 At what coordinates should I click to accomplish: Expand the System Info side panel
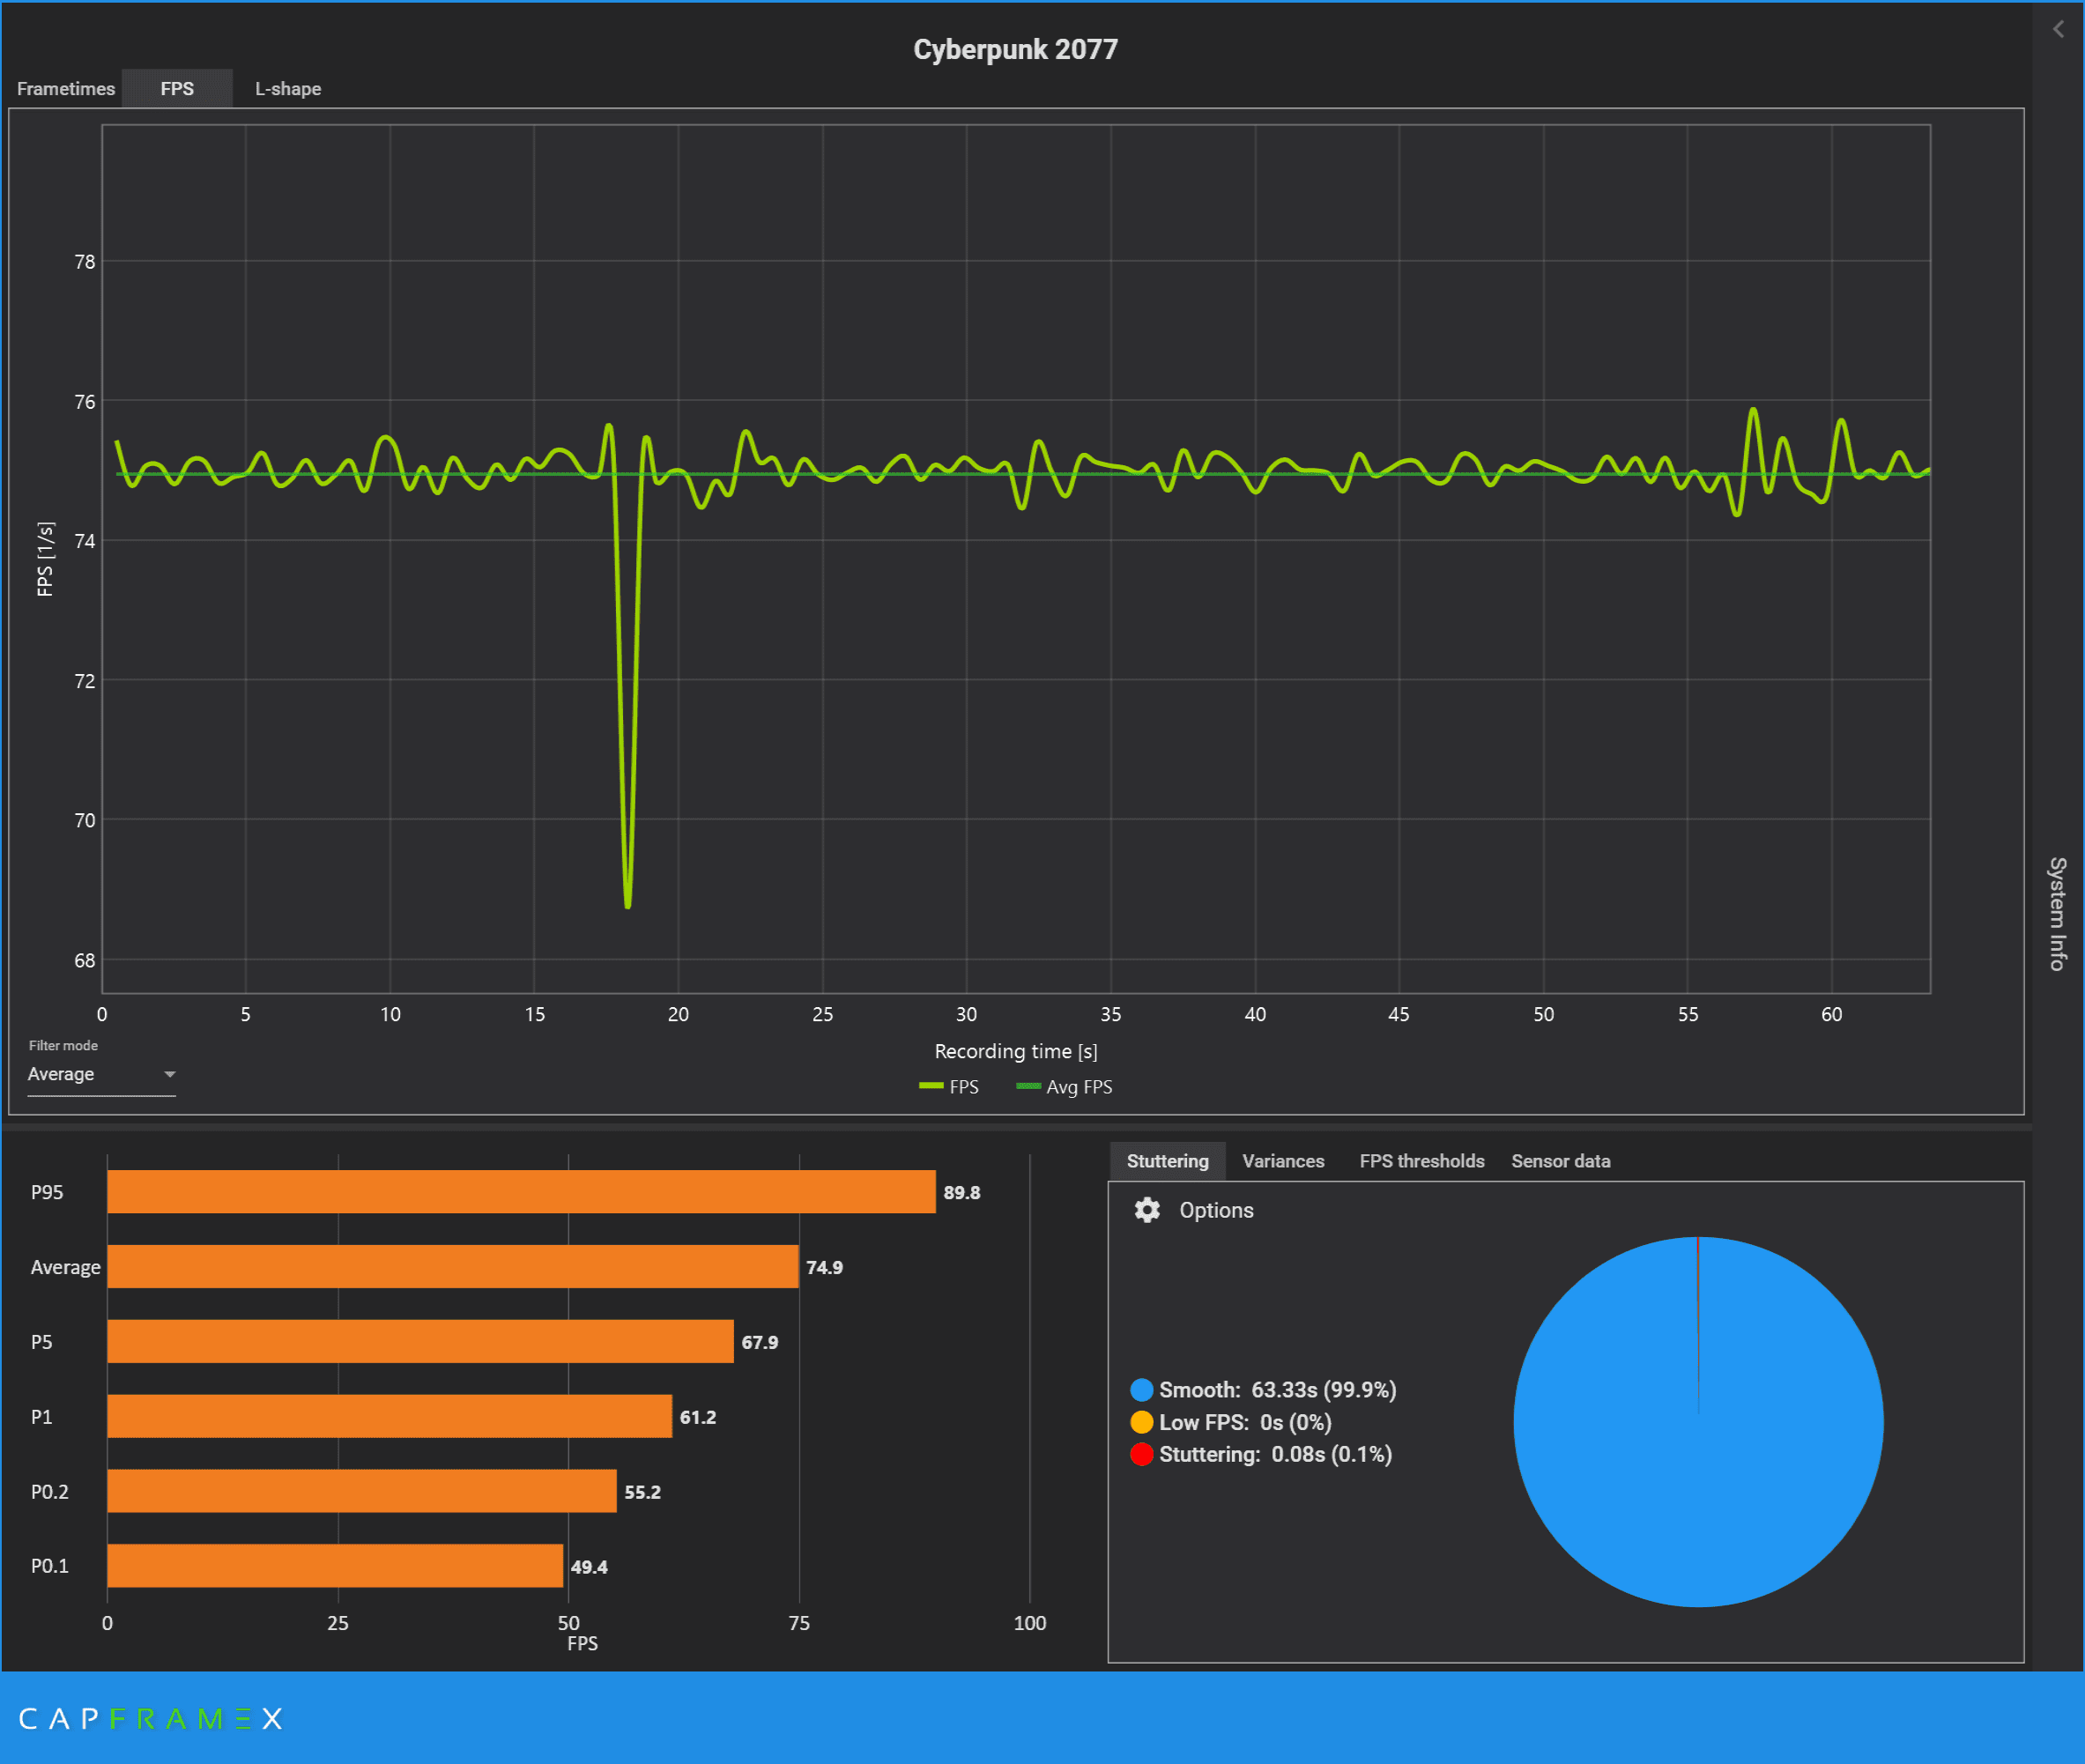(2057, 913)
